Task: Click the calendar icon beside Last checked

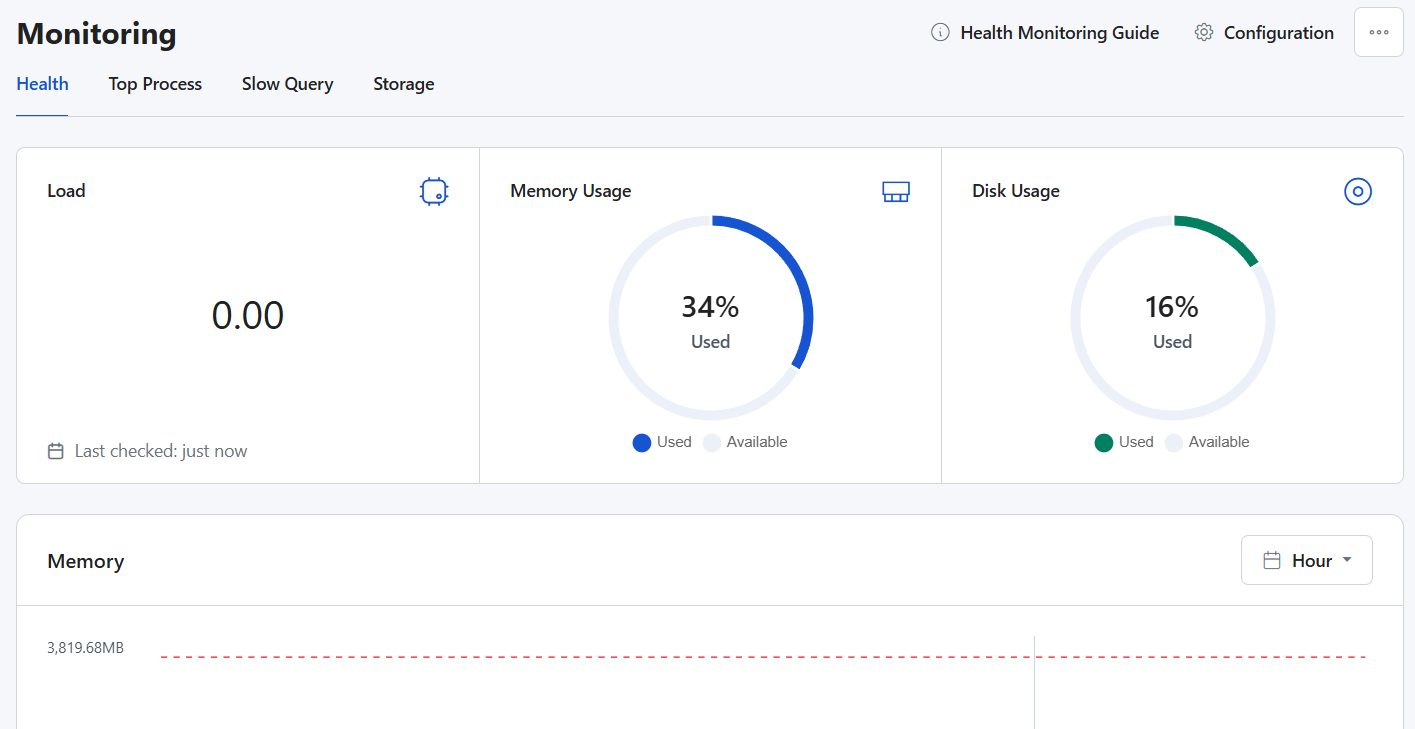Action: [x=56, y=451]
